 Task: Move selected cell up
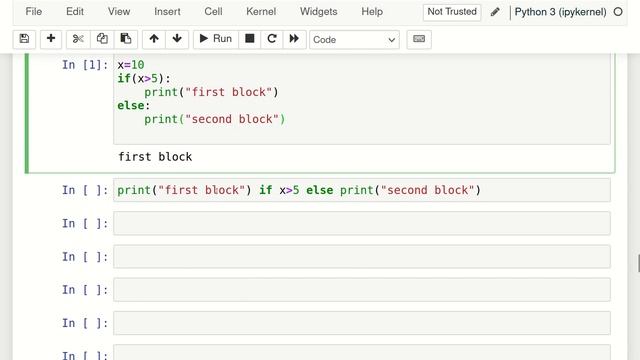154,39
